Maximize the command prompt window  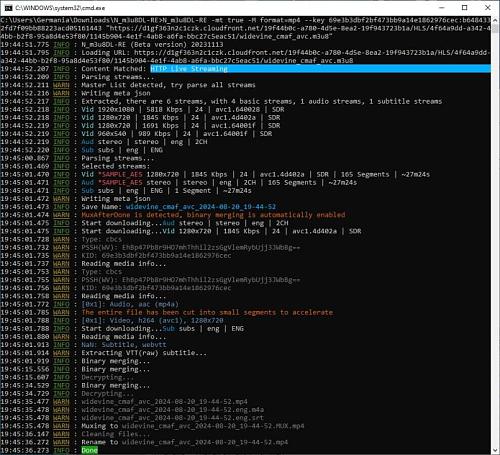[x=465, y=7]
